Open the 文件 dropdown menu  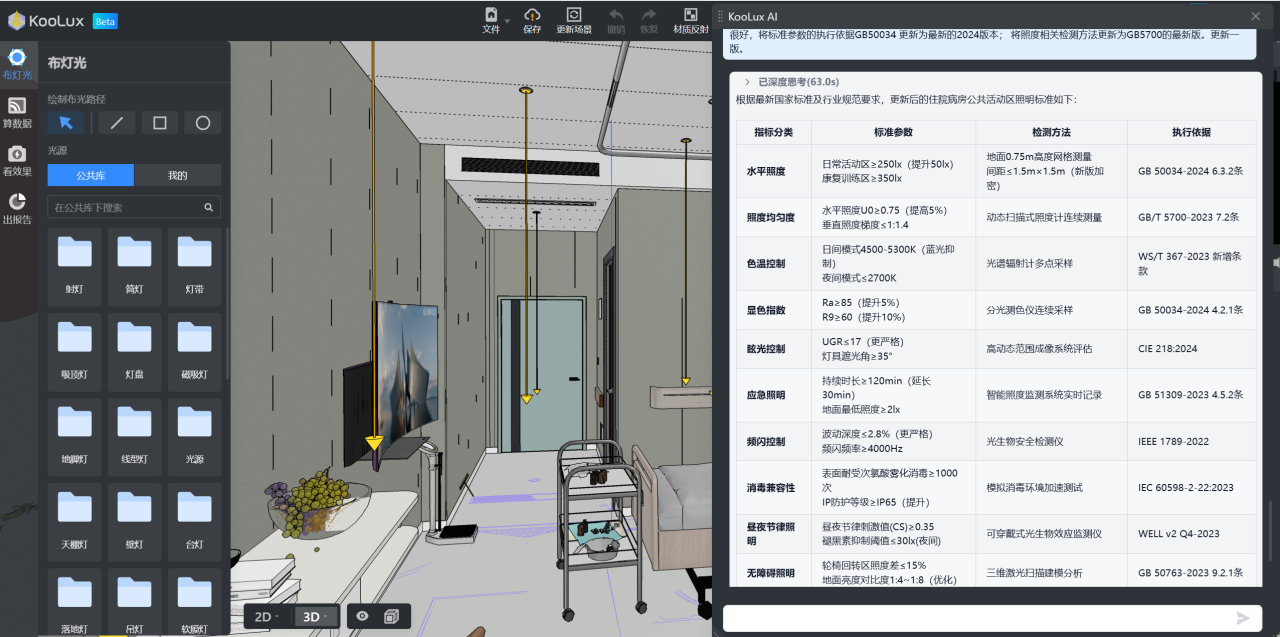pos(496,20)
